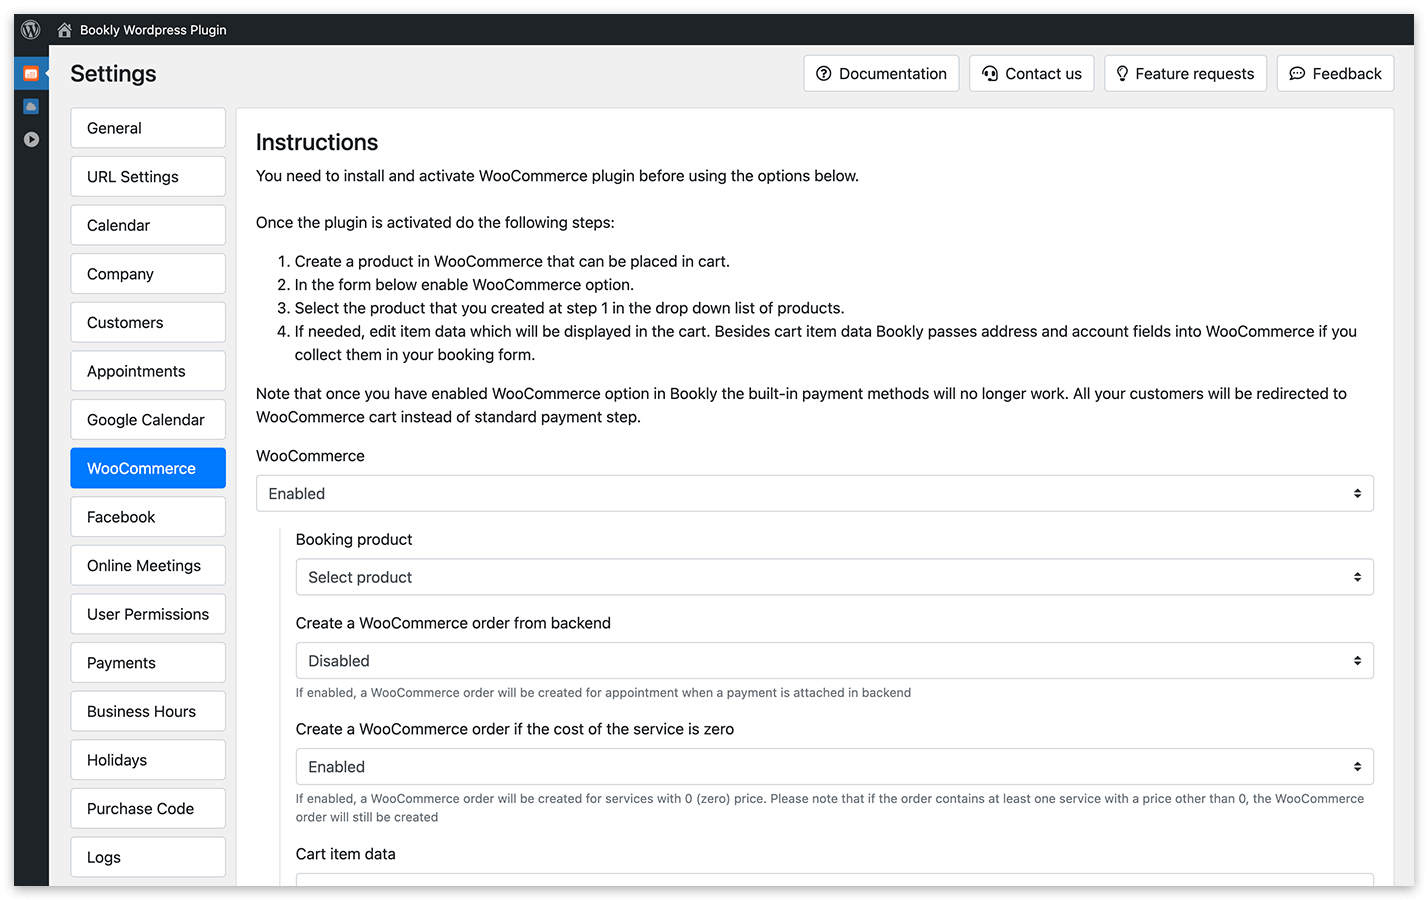The width and height of the screenshot is (1428, 900).
Task: Go to site via home icon
Action: click(64, 30)
